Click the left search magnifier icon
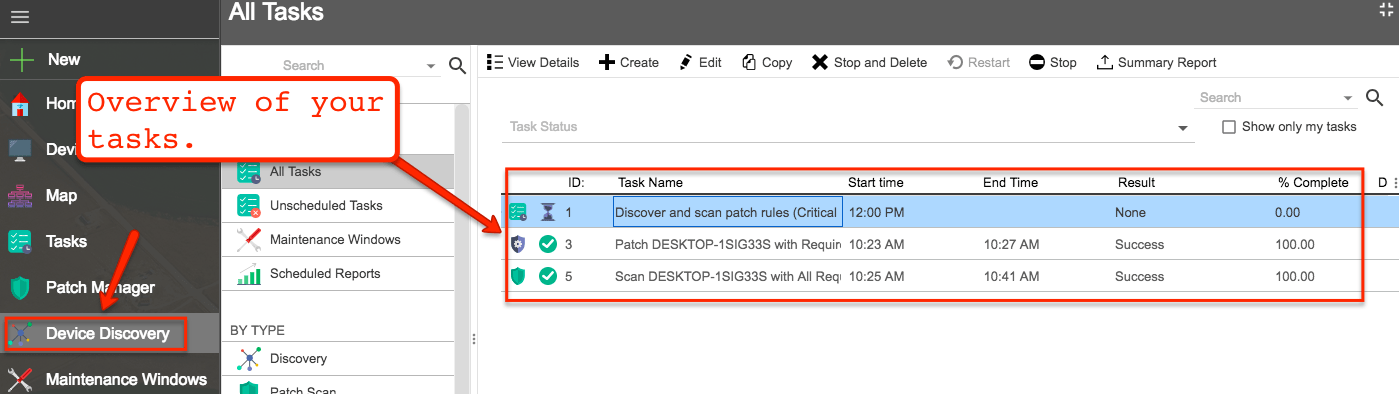This screenshot has height=394, width=1399. 457,66
